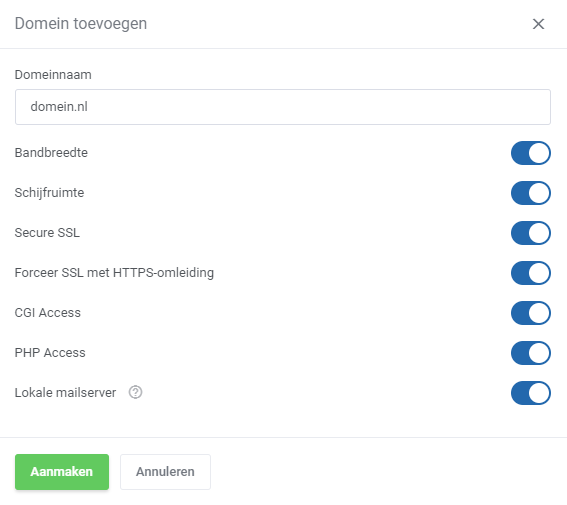Click the Schijfruimte label text
The image size is (567, 505).
pos(50,193)
